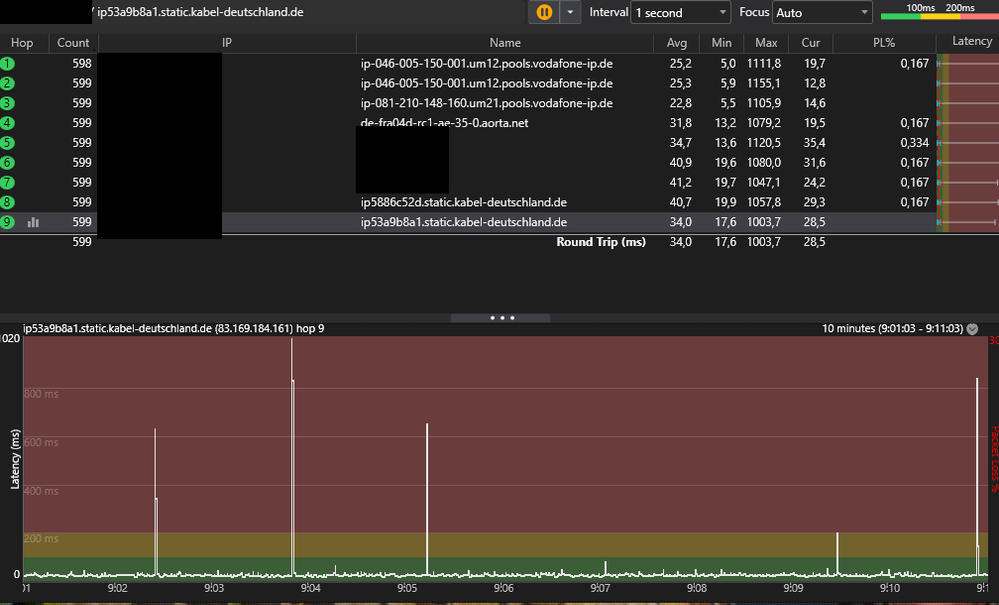Click the hop 7 green circle icon

tap(8, 182)
